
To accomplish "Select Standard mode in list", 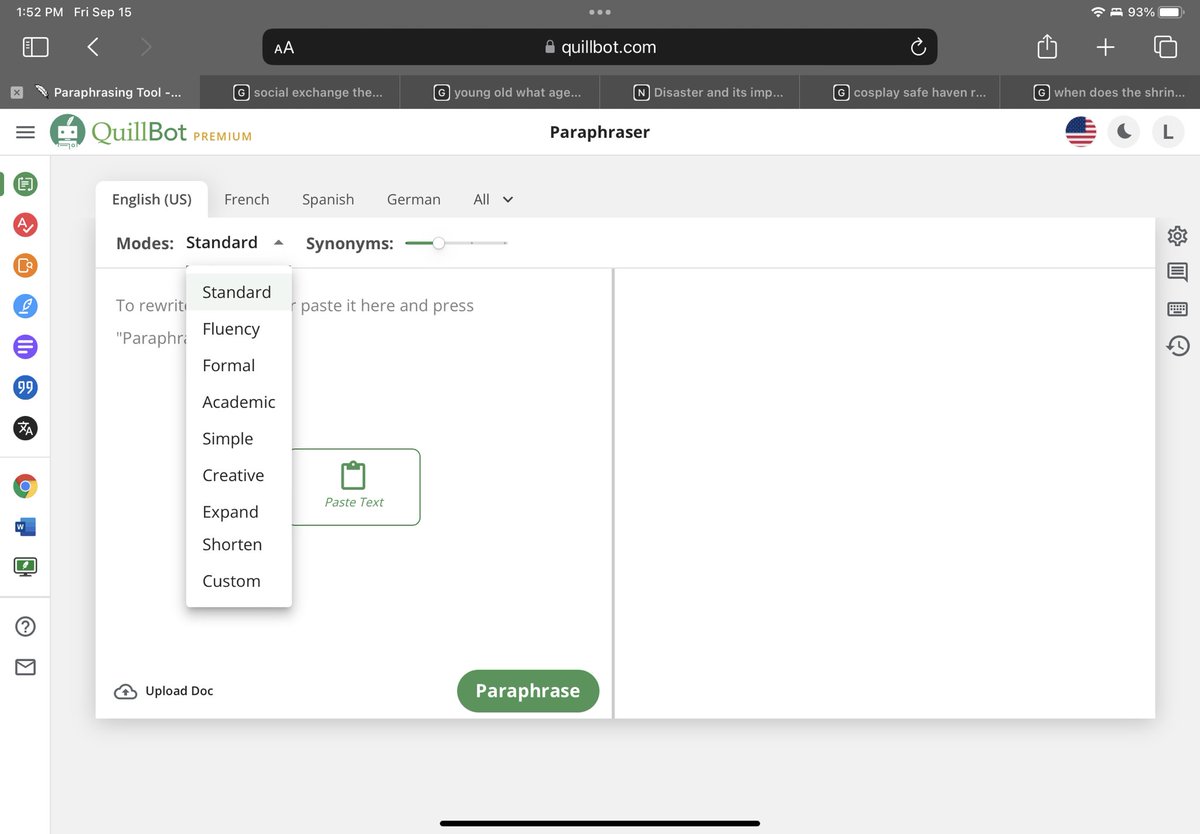I will pos(238,292).
